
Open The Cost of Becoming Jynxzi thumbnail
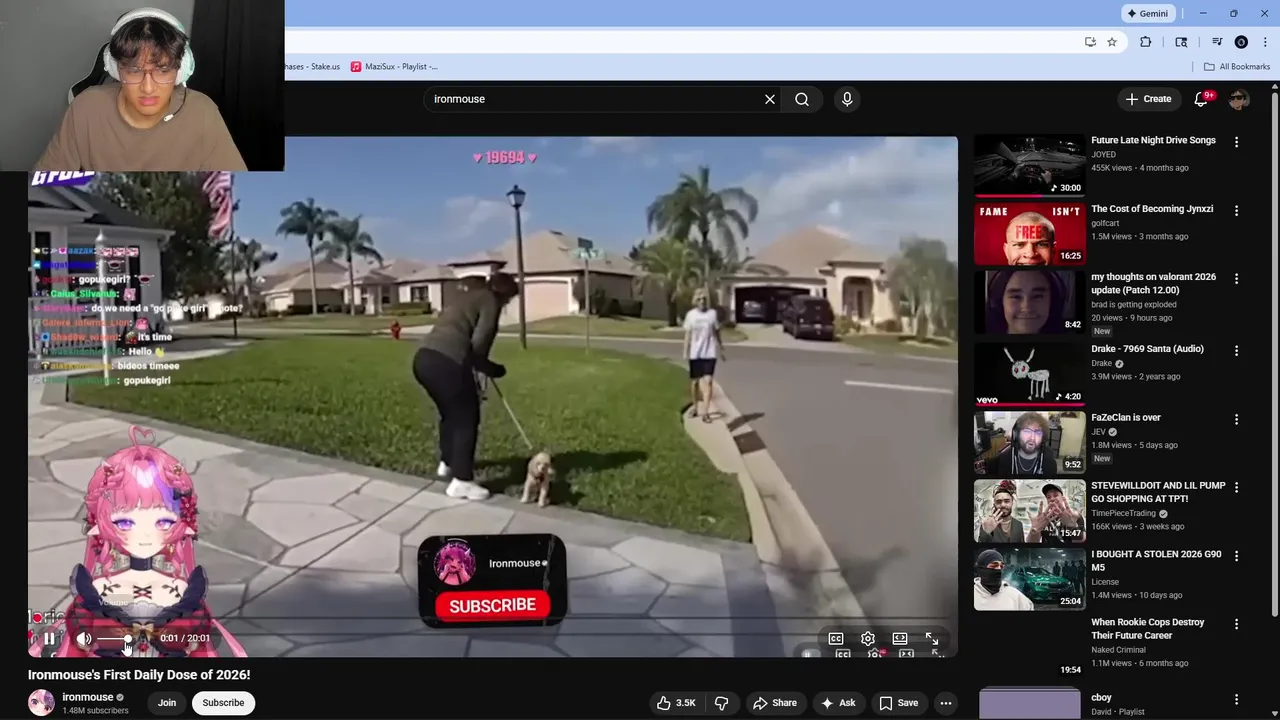[x=1029, y=234]
